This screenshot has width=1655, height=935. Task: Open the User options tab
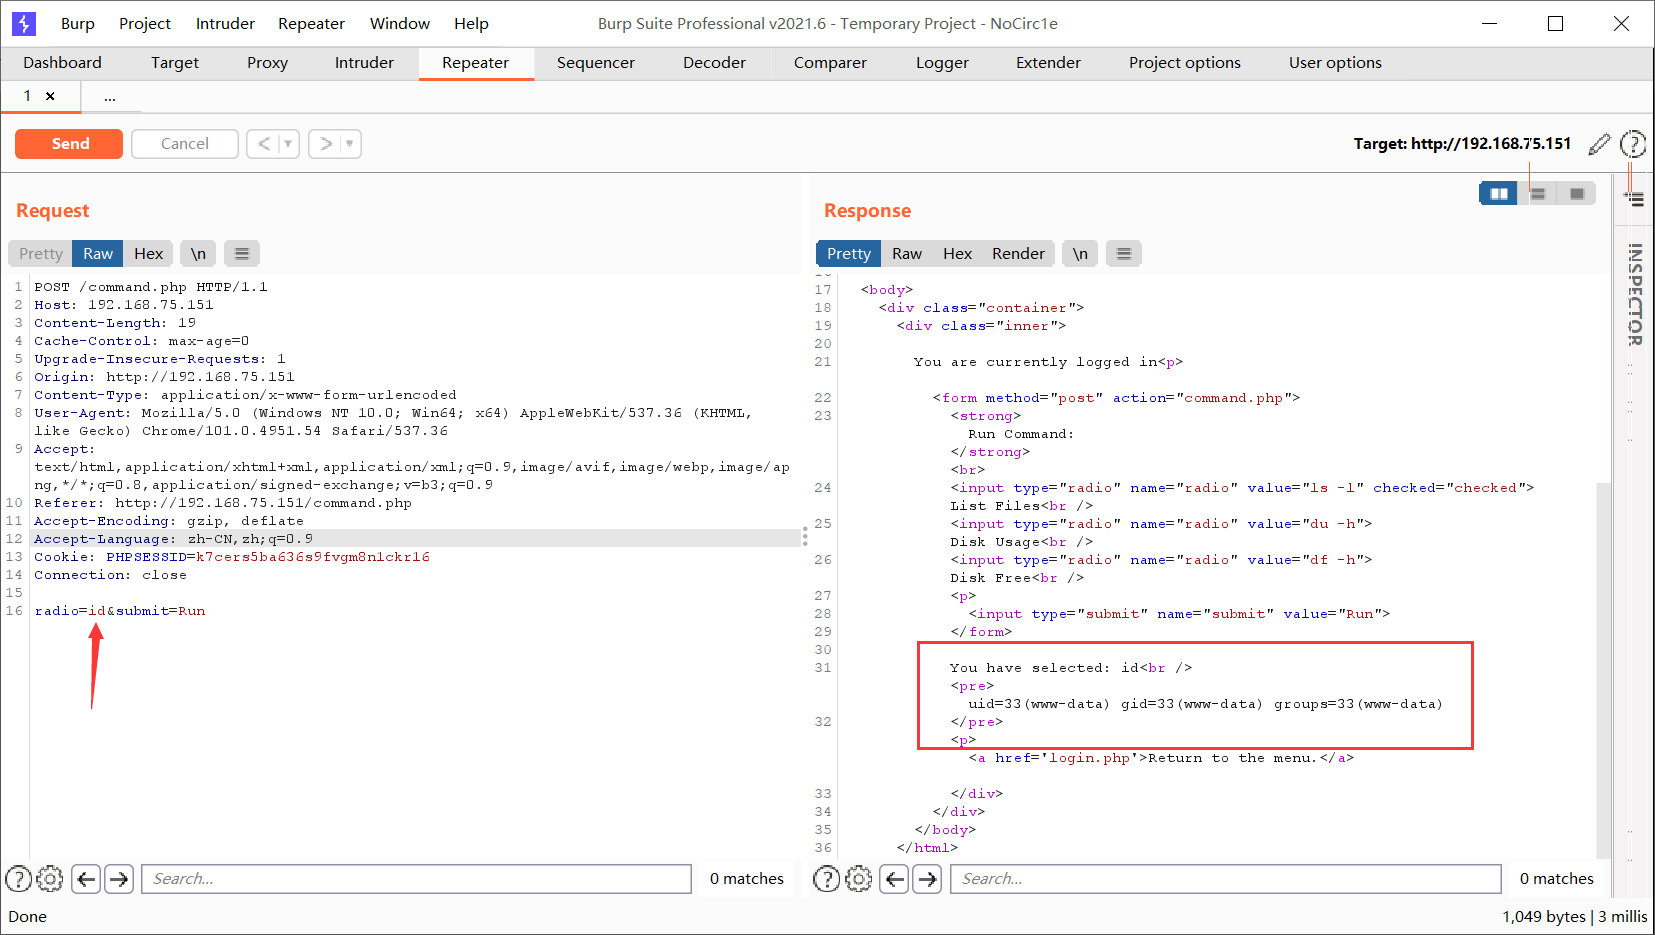(x=1335, y=62)
